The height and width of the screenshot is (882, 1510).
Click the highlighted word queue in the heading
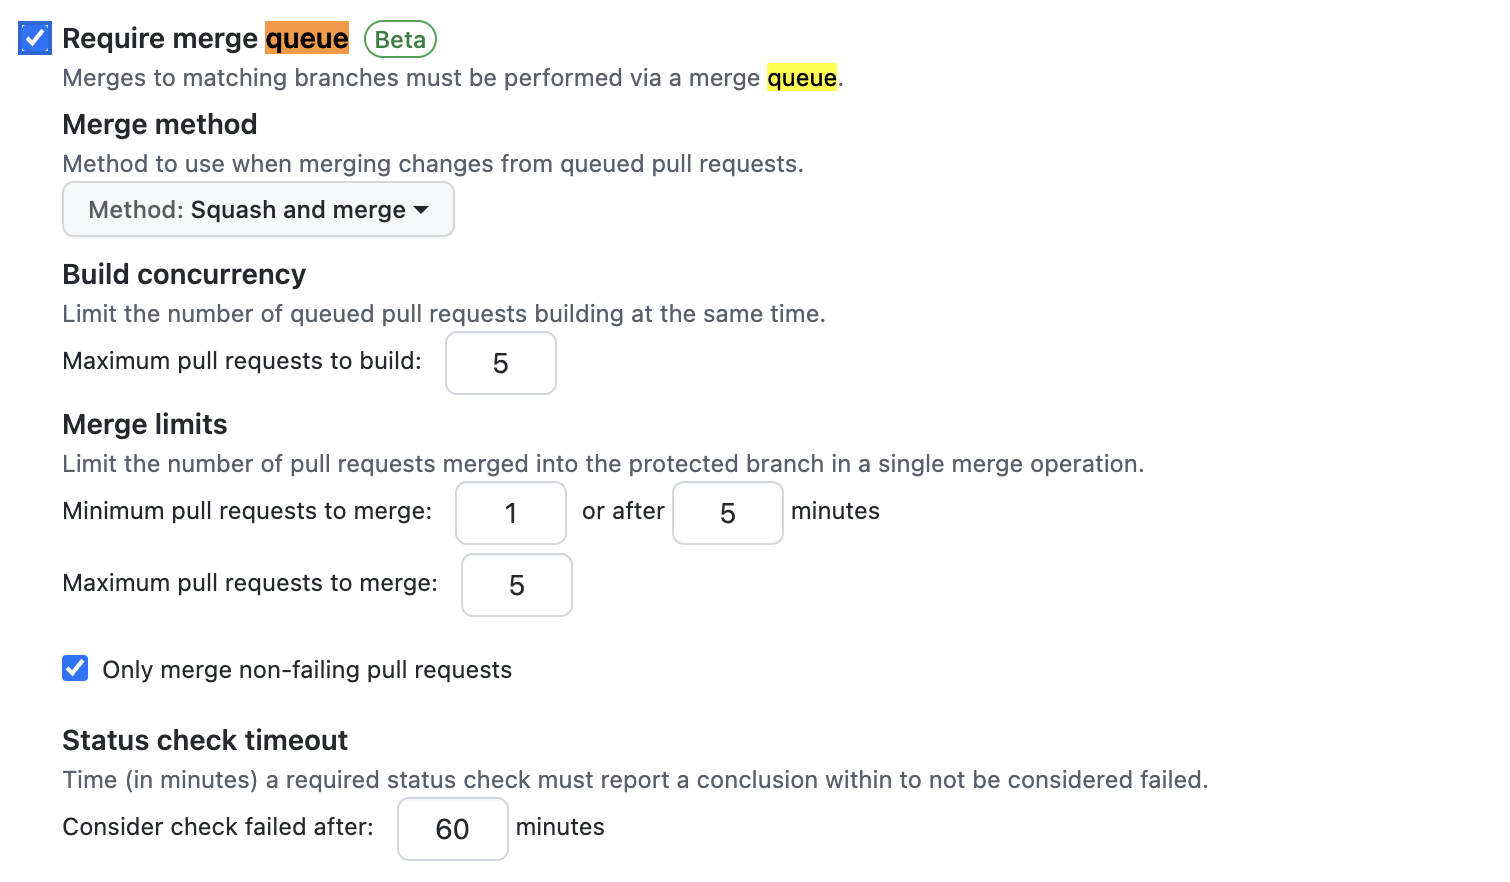click(x=307, y=38)
